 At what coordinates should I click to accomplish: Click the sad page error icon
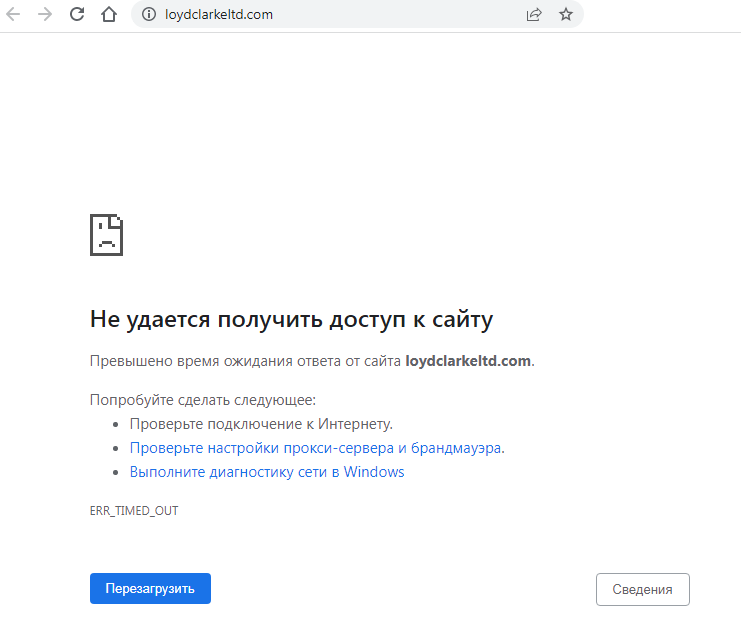coord(106,235)
